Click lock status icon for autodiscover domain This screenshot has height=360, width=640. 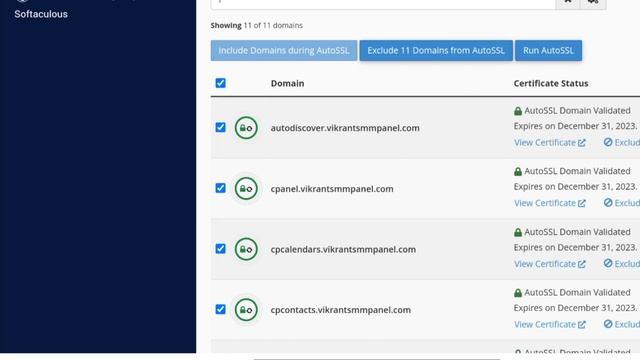point(246,128)
